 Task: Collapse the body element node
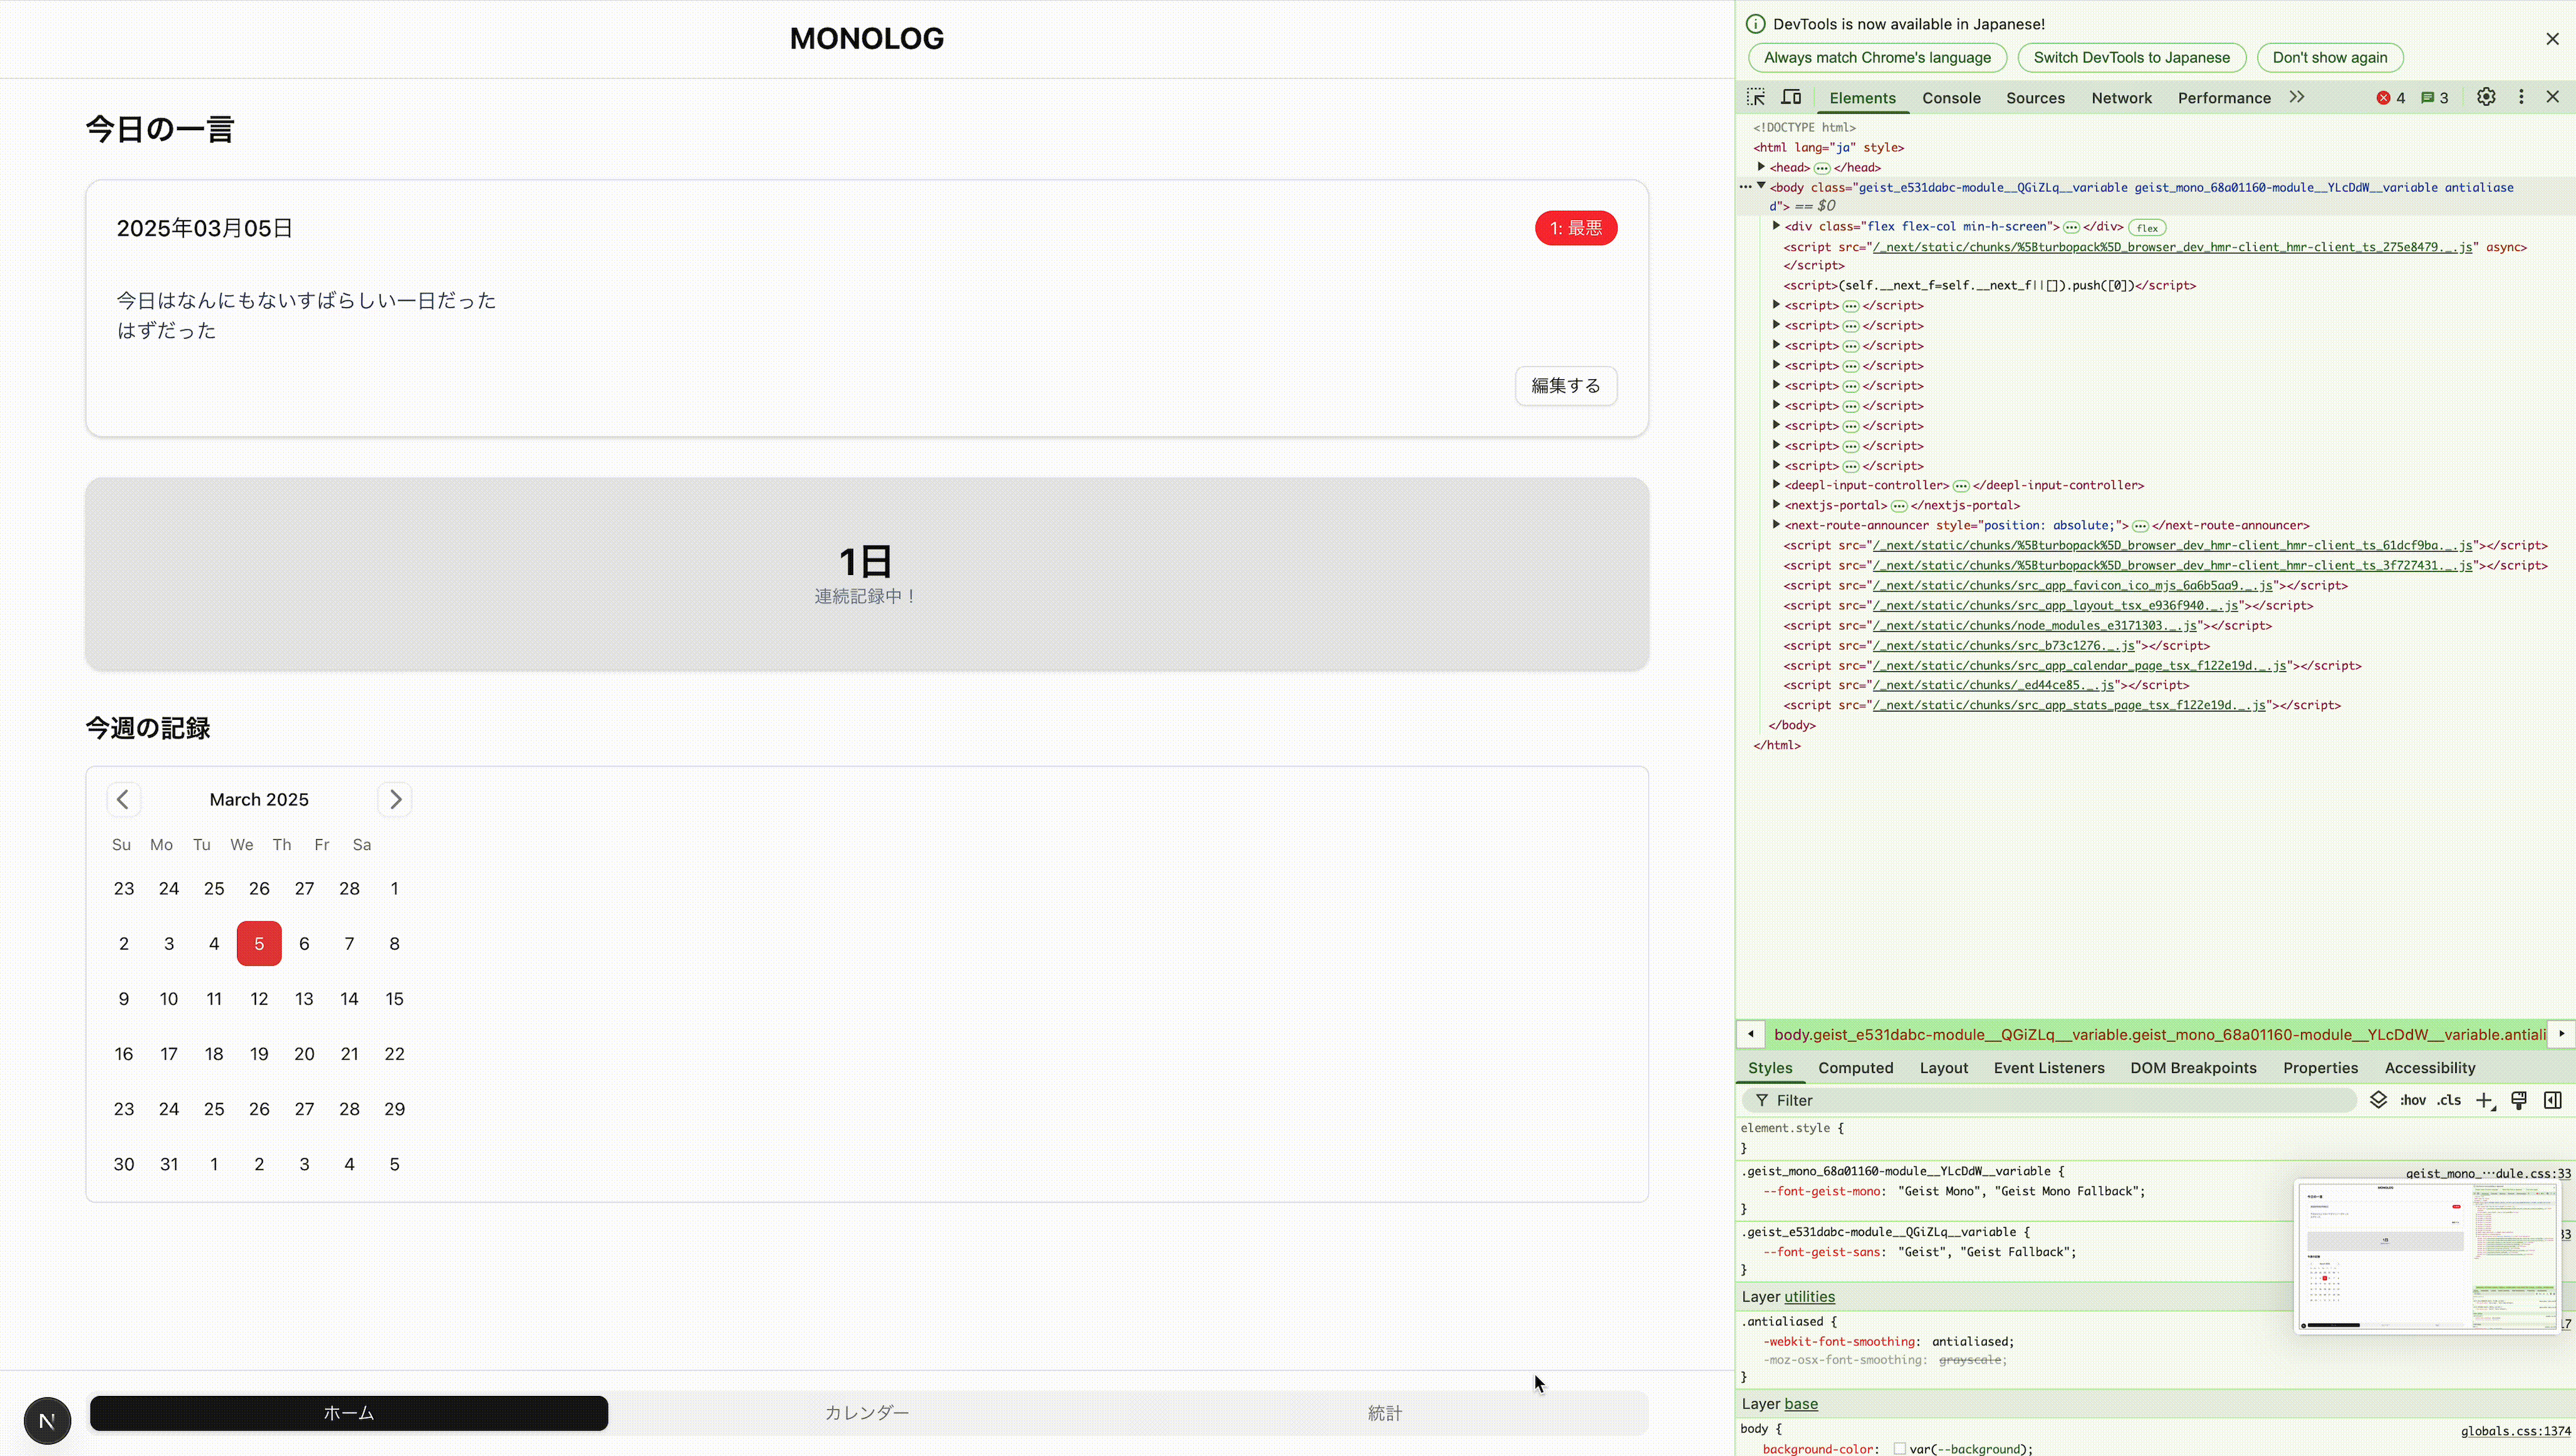[x=1762, y=186]
